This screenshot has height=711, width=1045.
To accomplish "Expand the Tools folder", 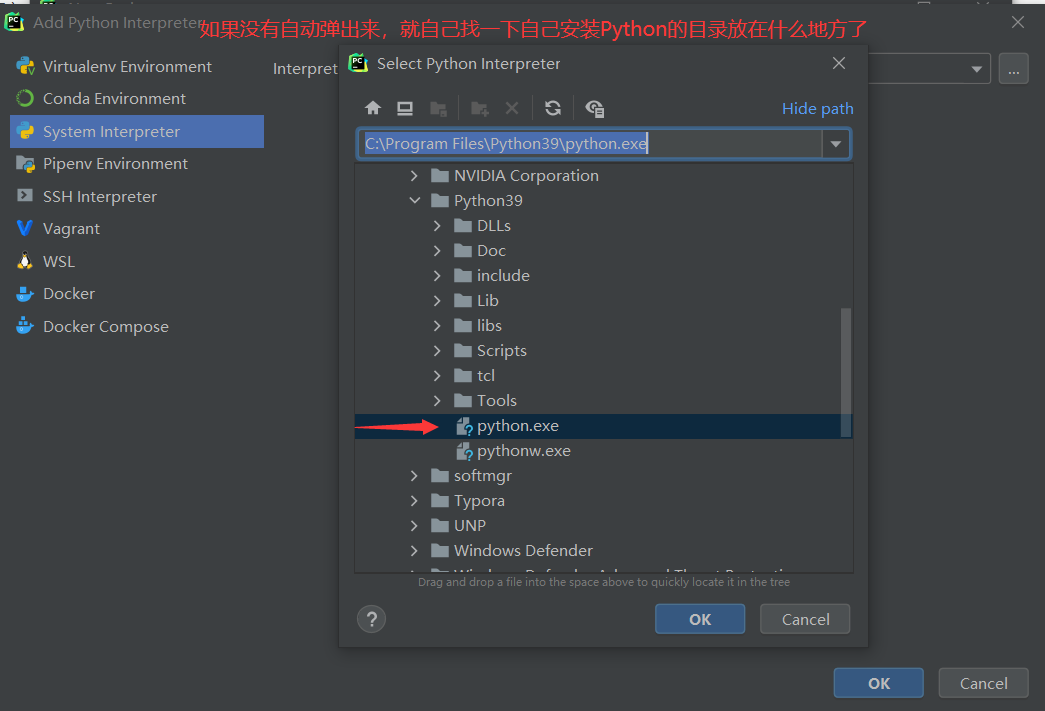I will pos(437,400).
